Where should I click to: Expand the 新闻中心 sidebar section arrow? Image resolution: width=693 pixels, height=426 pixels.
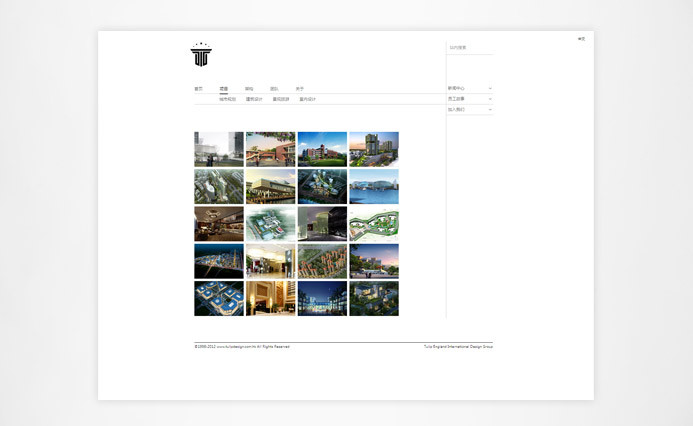tap(490, 88)
